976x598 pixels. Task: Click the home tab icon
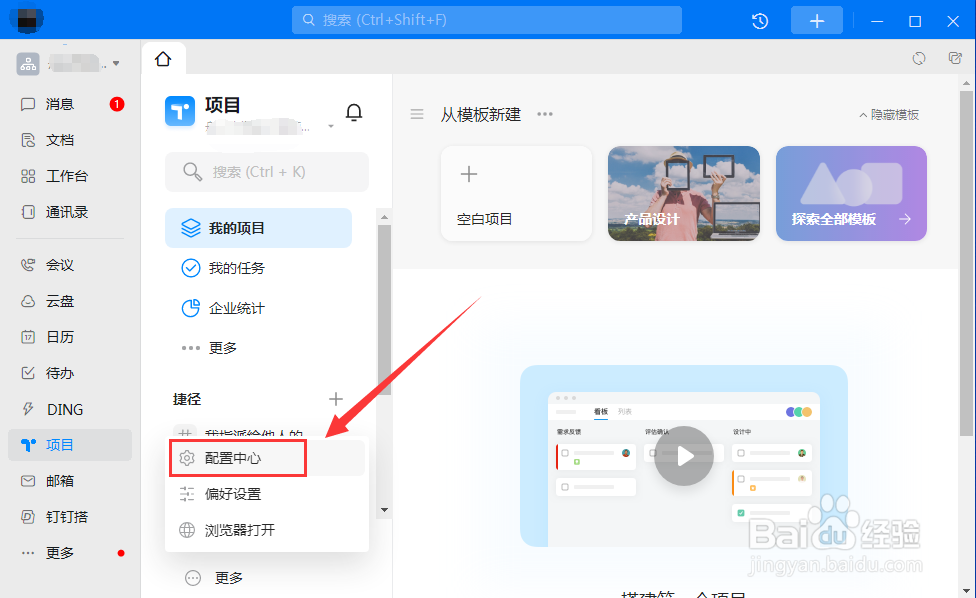(x=163, y=58)
